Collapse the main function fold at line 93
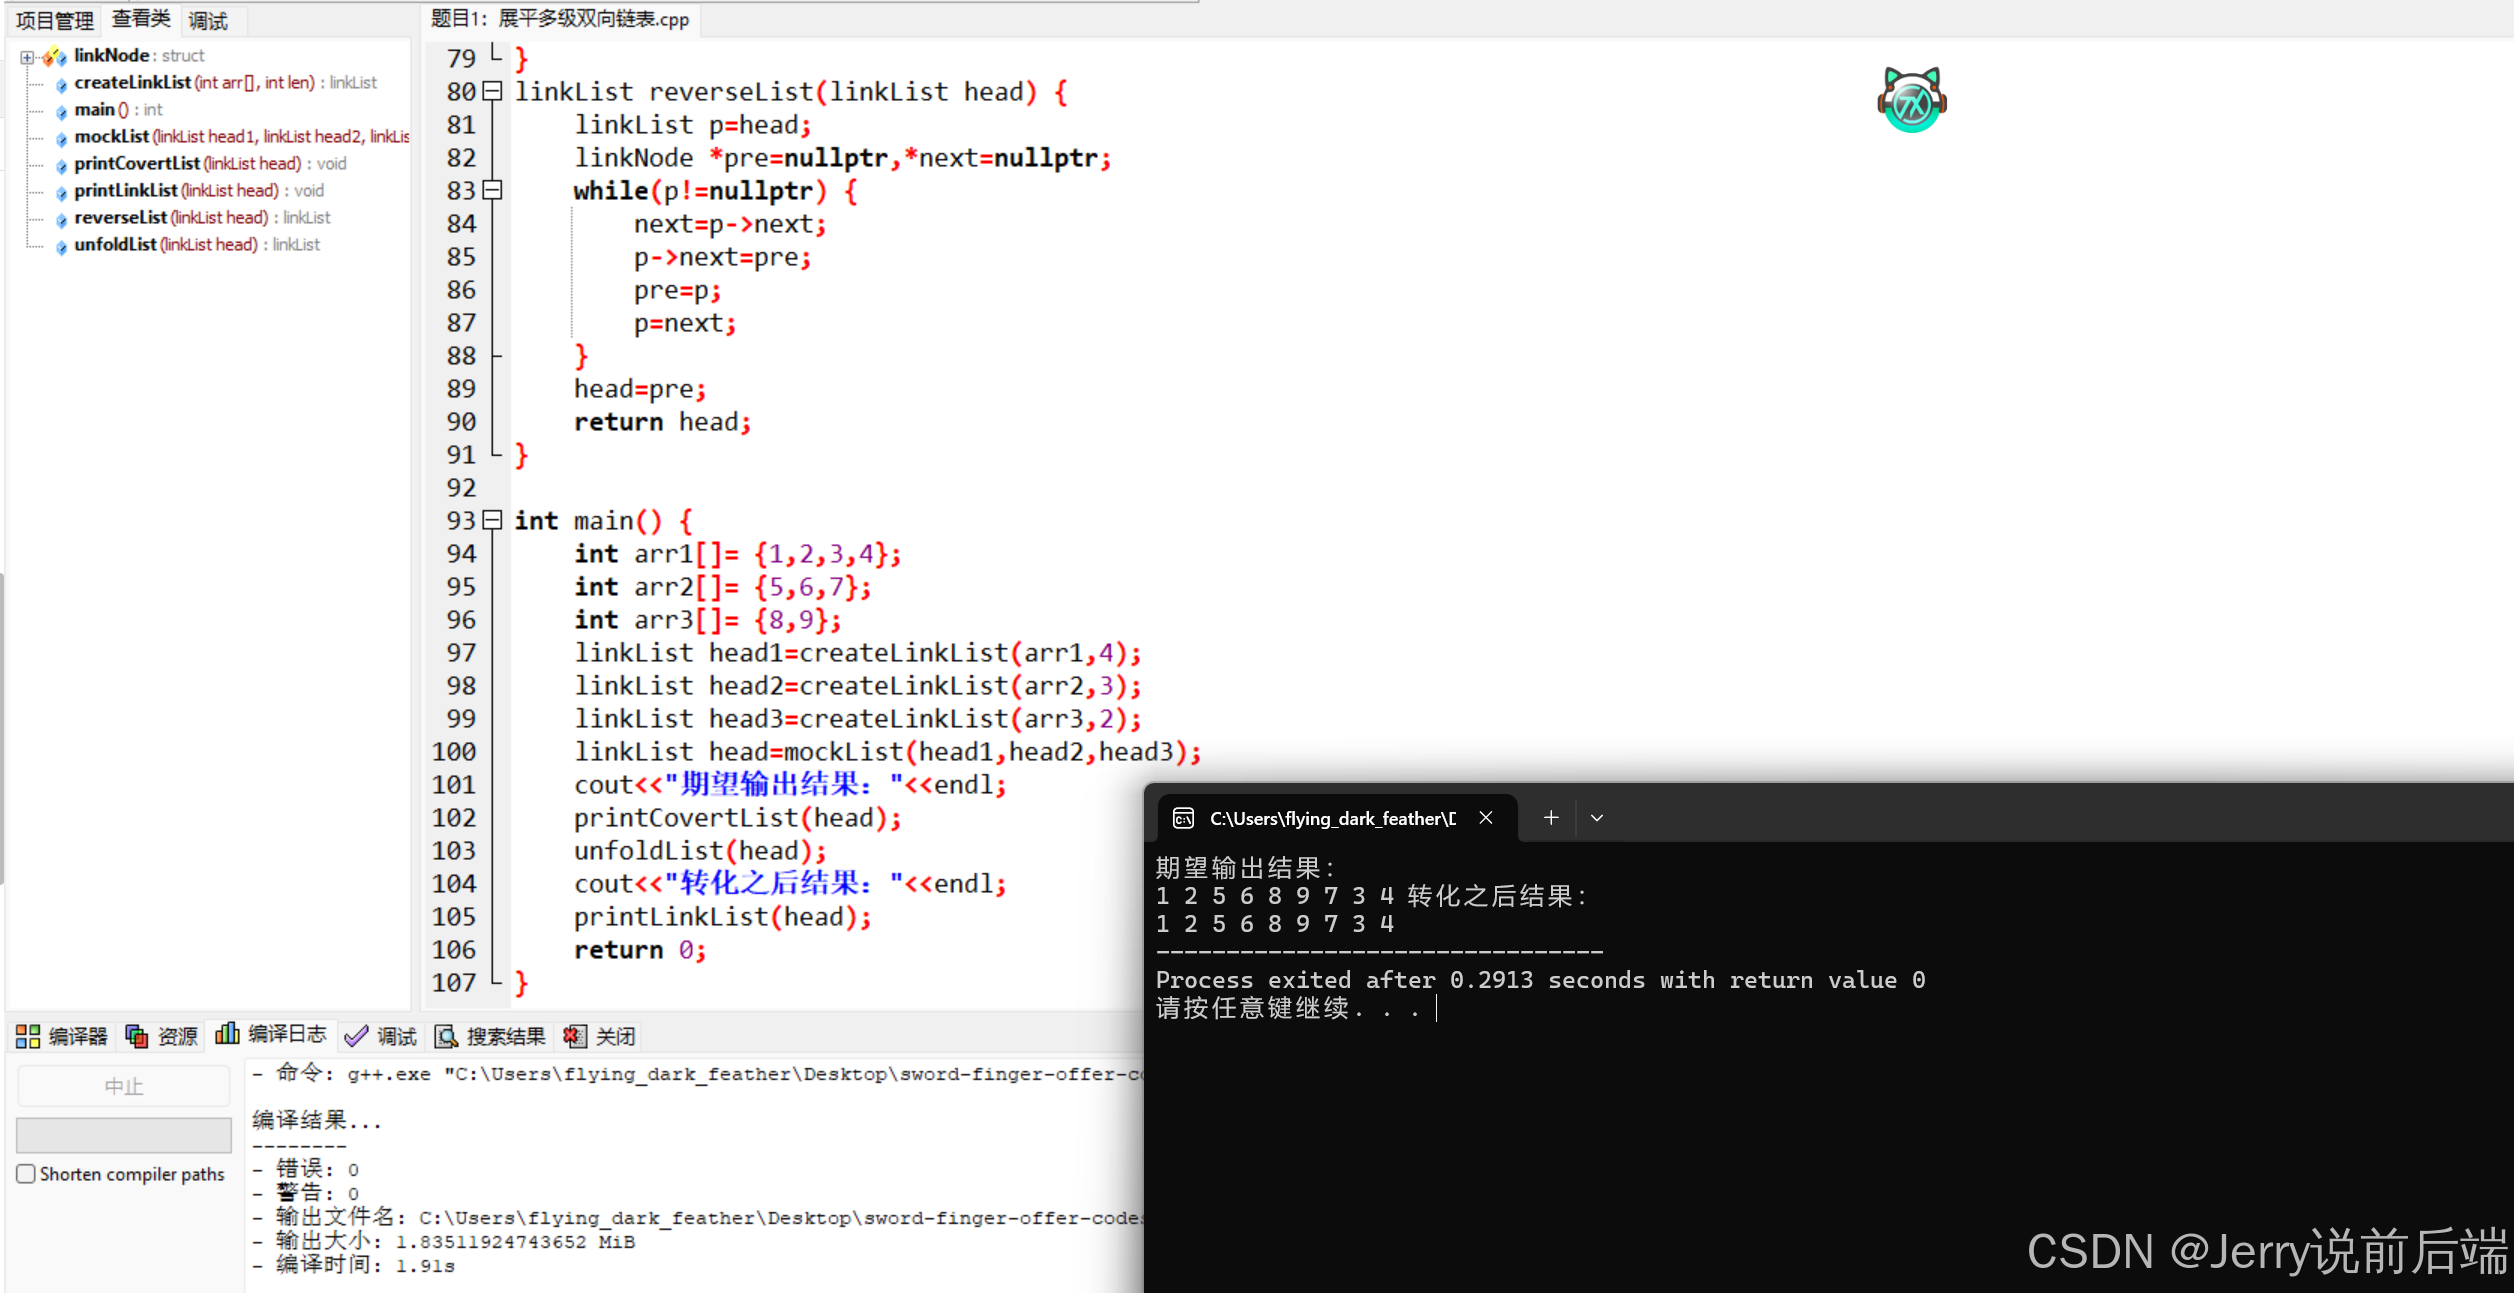Viewport: 2514px width, 1293px height. (492, 520)
